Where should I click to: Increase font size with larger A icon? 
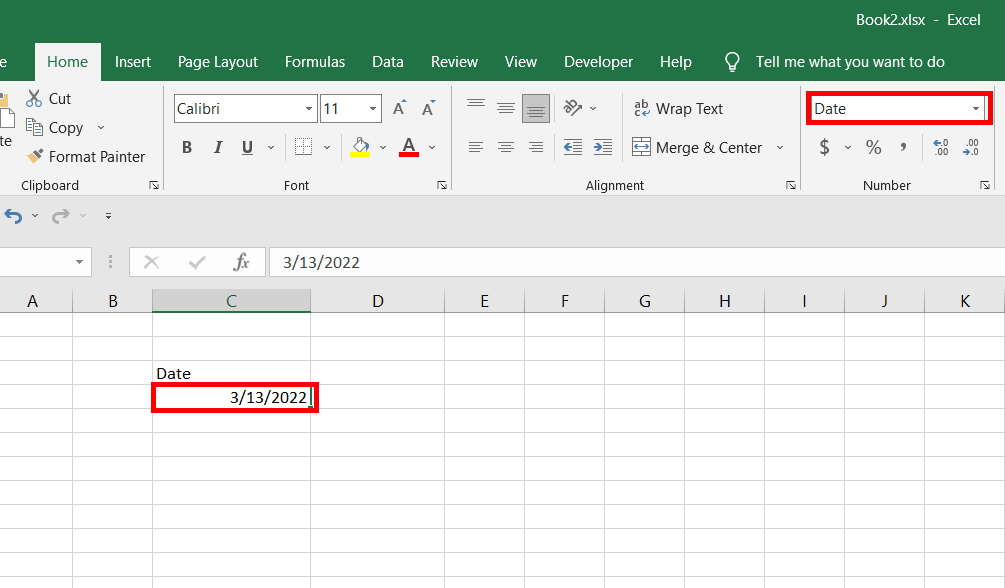click(x=399, y=108)
